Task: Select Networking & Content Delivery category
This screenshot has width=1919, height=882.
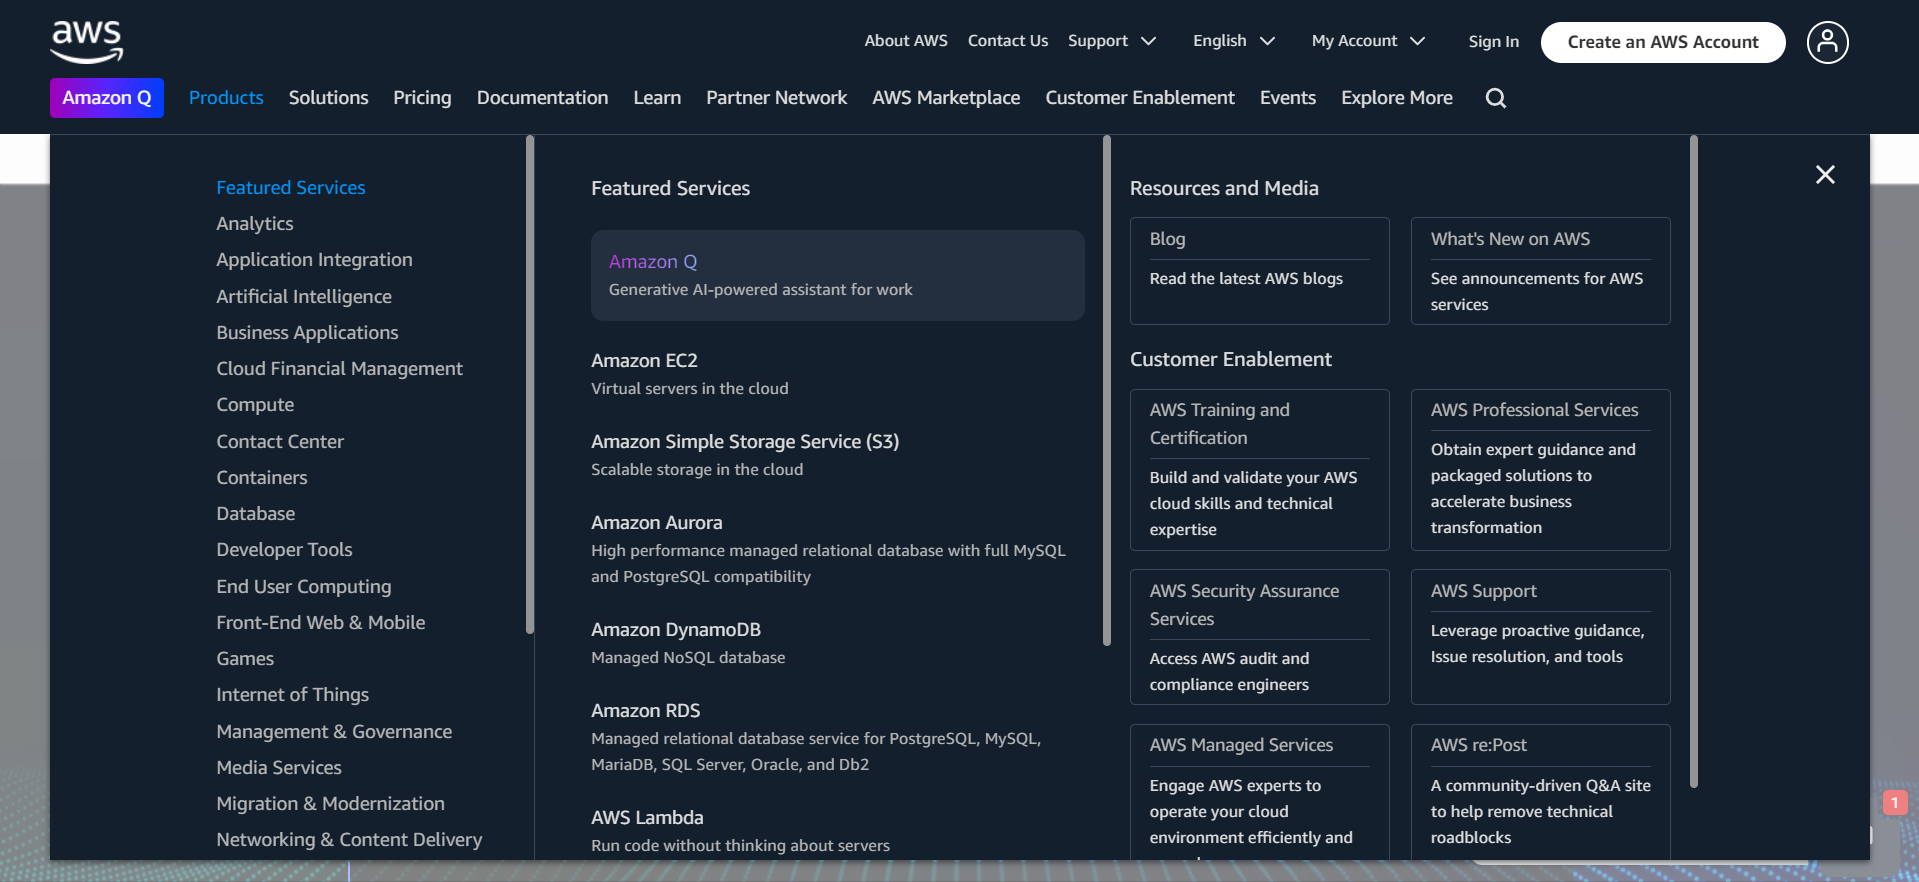Action: click(x=349, y=840)
